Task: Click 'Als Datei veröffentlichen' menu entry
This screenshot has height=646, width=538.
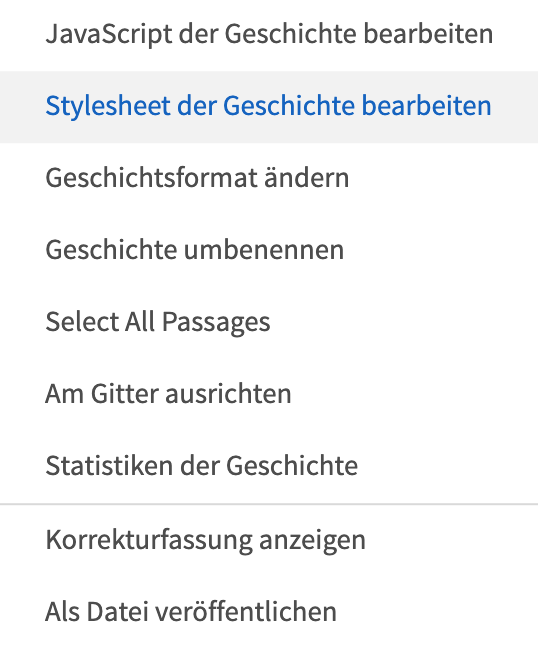Action: tap(269, 612)
